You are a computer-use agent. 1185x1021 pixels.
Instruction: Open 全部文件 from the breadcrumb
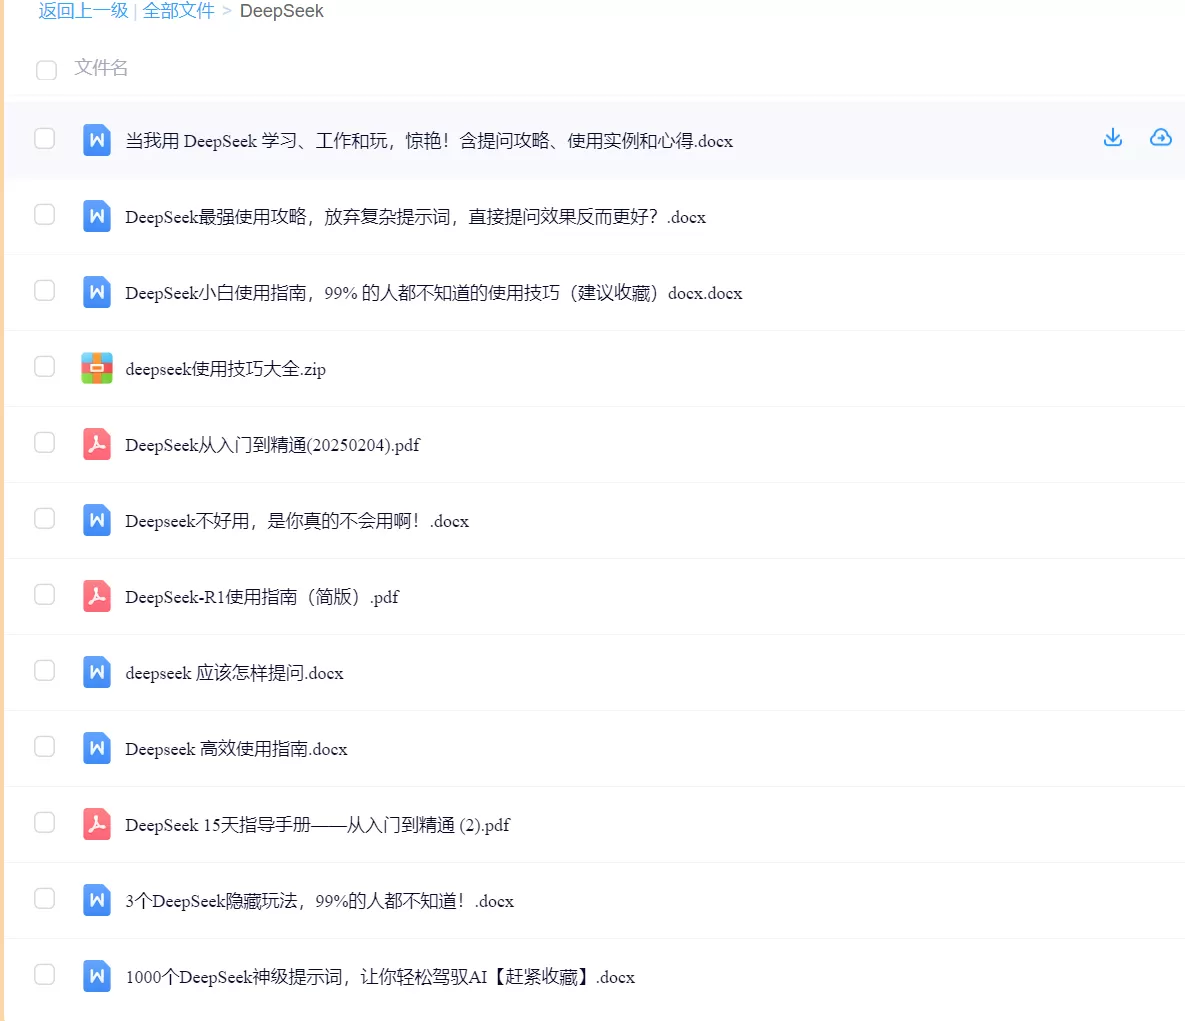pos(178,11)
